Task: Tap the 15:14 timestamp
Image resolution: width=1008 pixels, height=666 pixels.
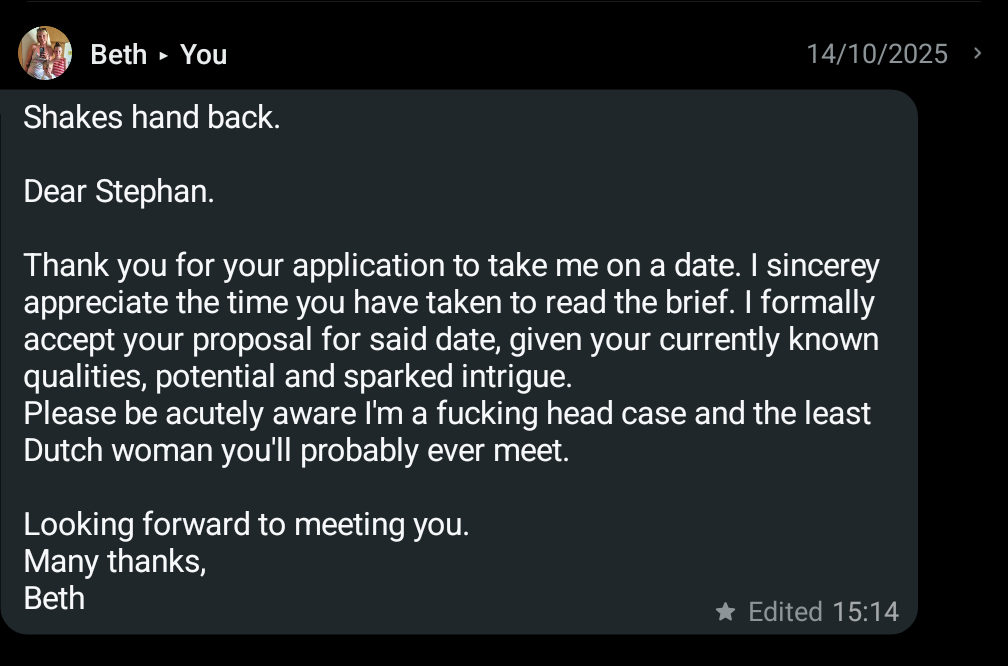Action: pyautogui.click(x=865, y=612)
